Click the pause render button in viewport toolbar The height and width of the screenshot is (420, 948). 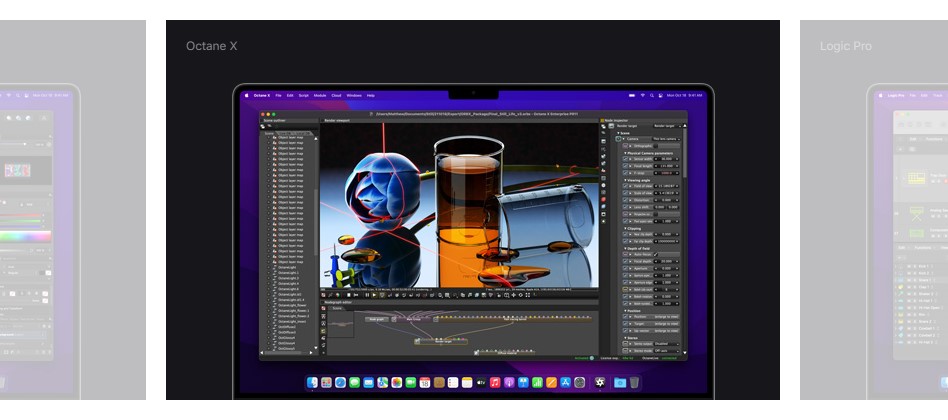tap(367, 295)
